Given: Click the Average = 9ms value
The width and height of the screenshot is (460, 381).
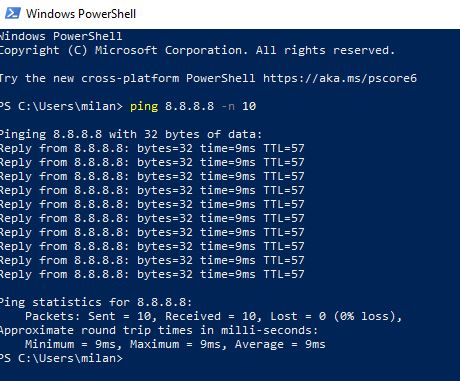Looking at the screenshot, I should click(280, 344).
